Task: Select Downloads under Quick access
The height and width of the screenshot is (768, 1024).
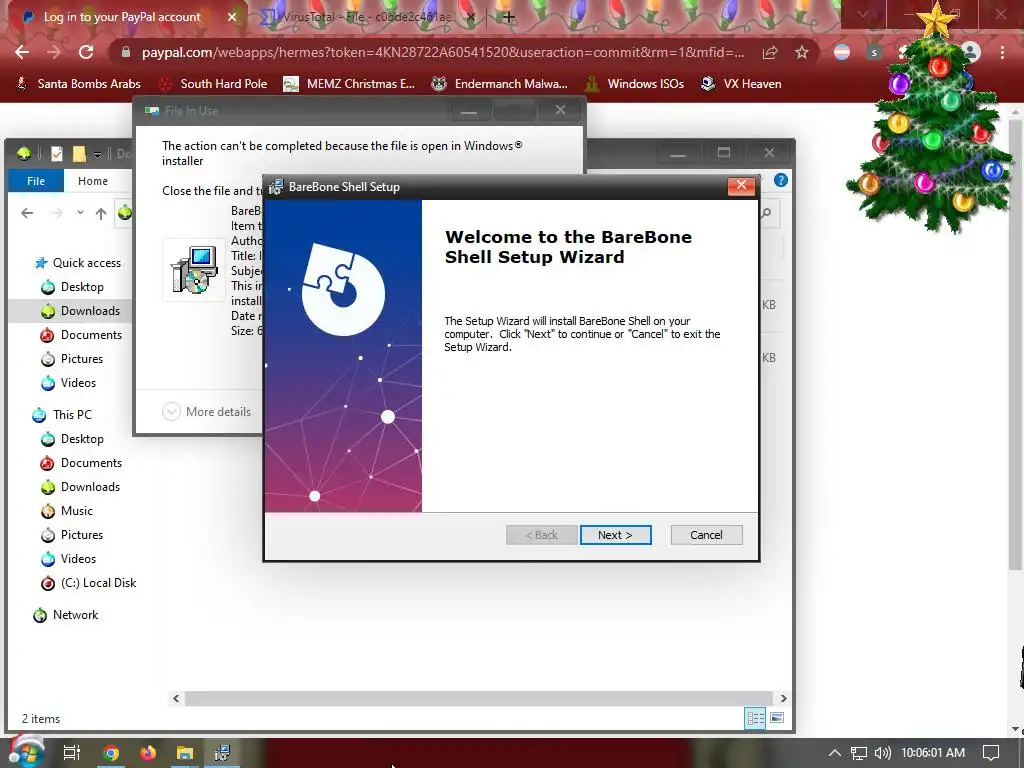Action: click(81, 311)
